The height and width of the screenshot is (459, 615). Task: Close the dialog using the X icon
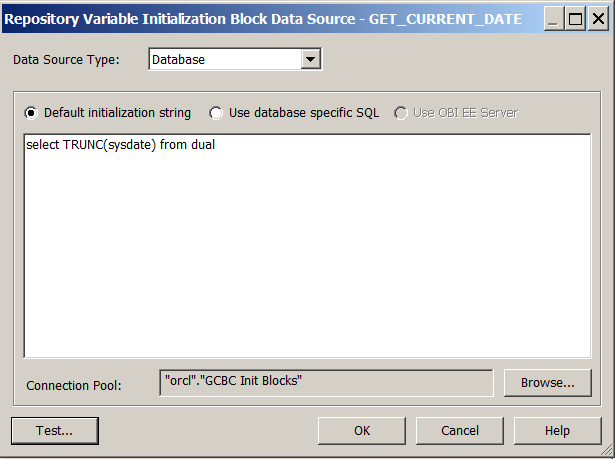(598, 19)
